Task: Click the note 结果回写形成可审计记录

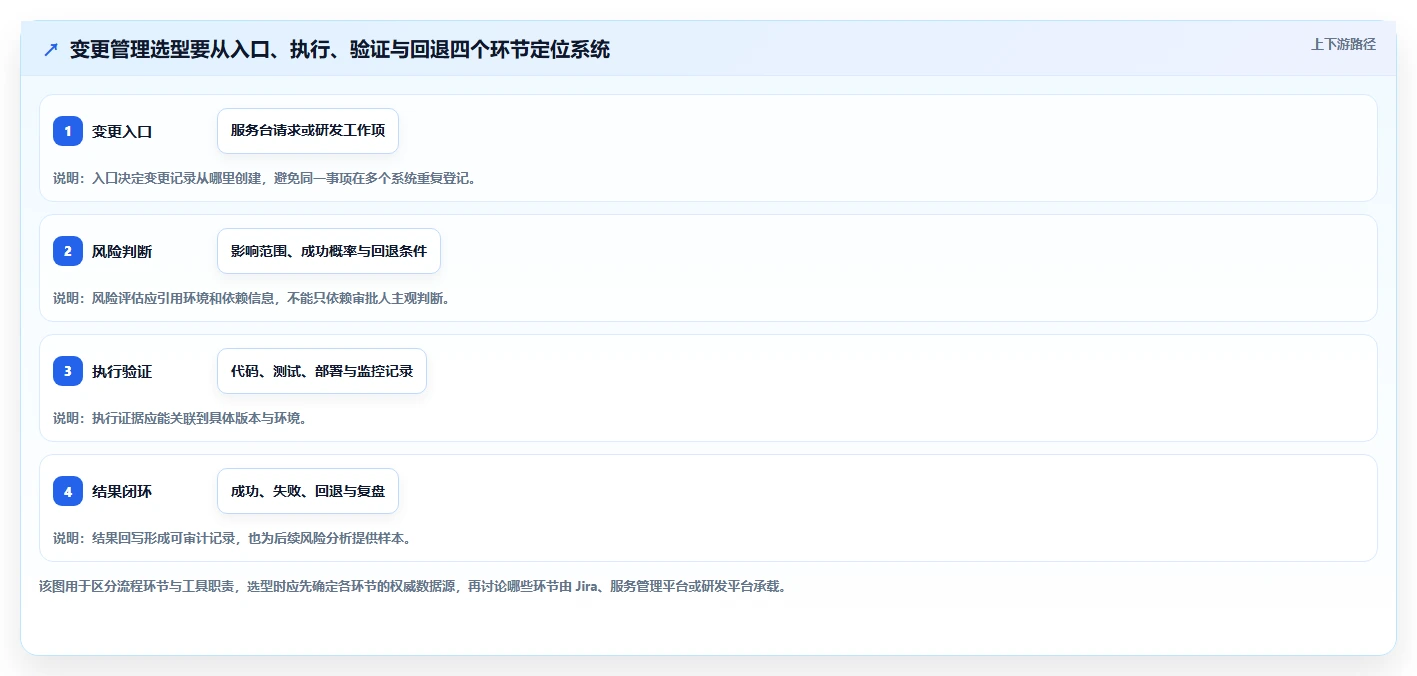Action: (x=235, y=538)
